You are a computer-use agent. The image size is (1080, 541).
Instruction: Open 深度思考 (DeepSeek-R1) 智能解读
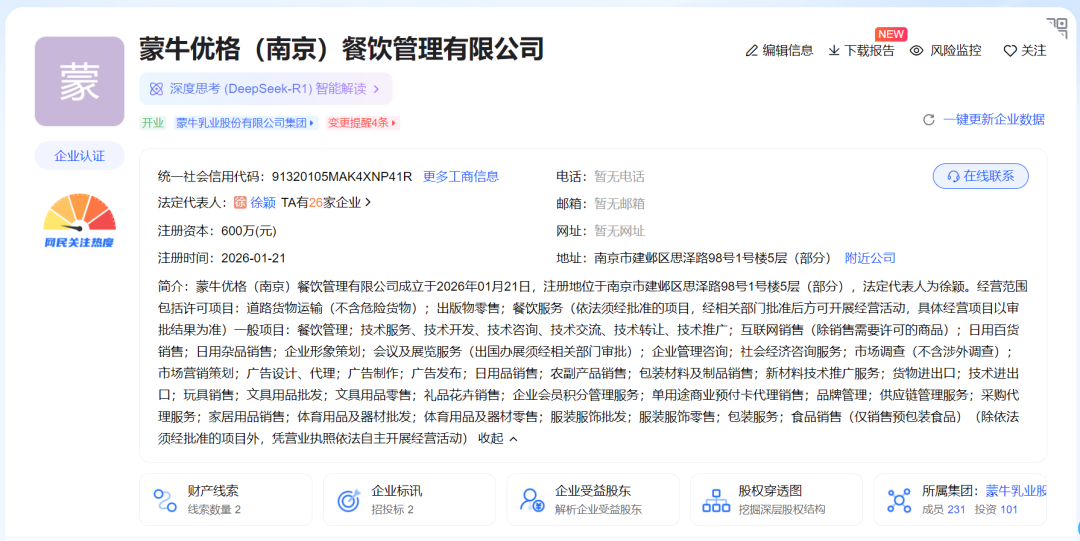coord(266,89)
